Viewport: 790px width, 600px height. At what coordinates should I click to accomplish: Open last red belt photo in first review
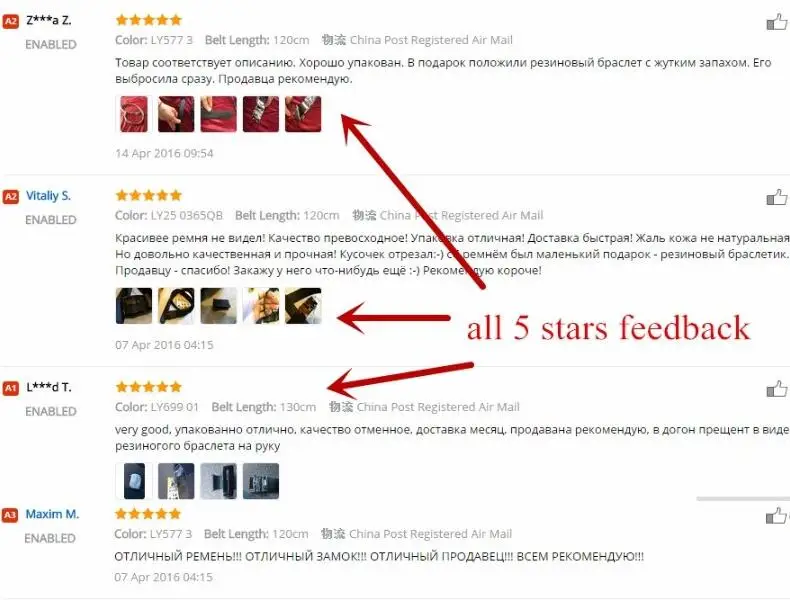[303, 114]
